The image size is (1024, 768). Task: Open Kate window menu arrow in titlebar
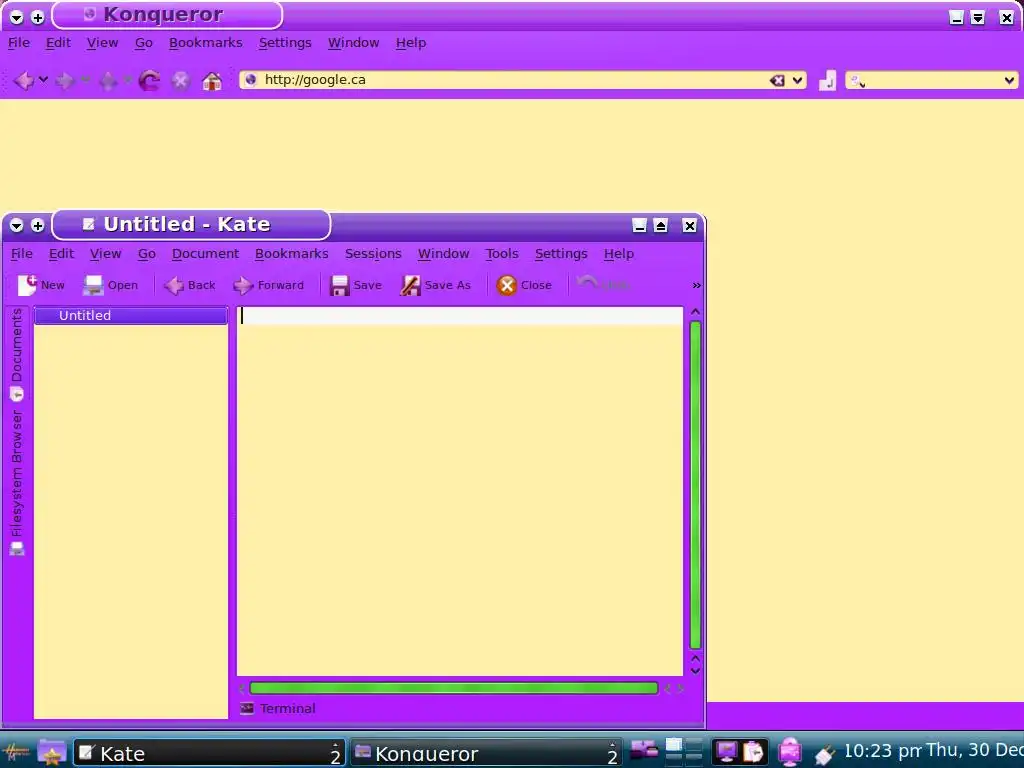pos(16,225)
